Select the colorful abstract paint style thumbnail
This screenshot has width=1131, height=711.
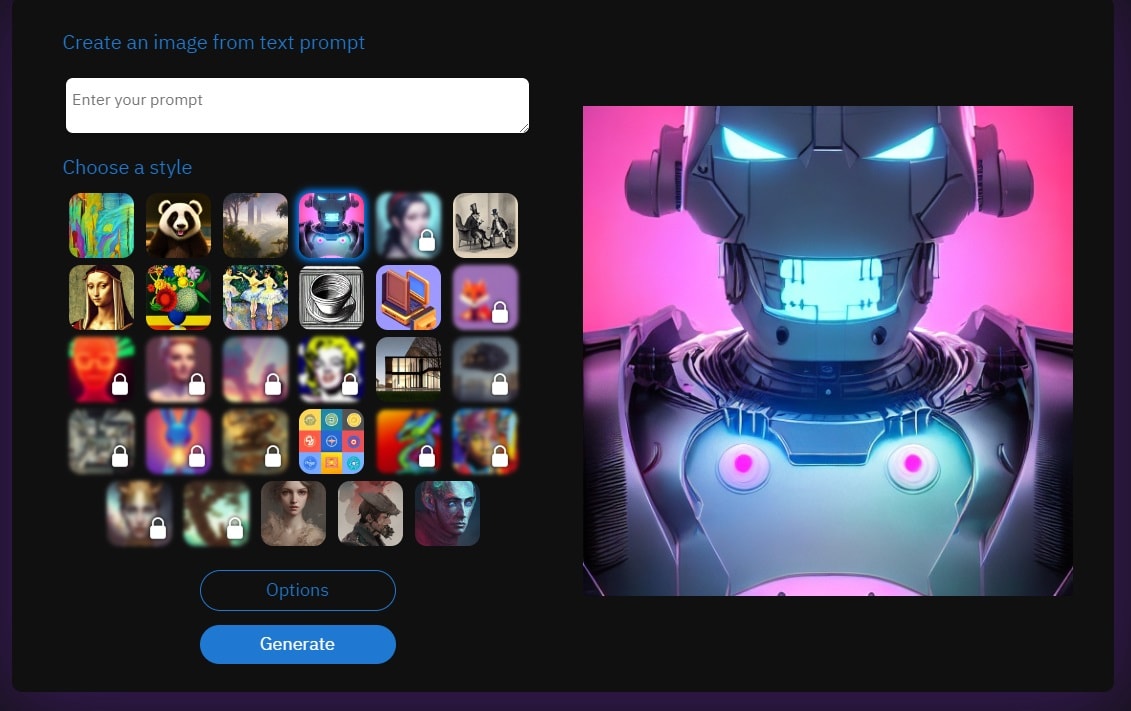coord(101,225)
